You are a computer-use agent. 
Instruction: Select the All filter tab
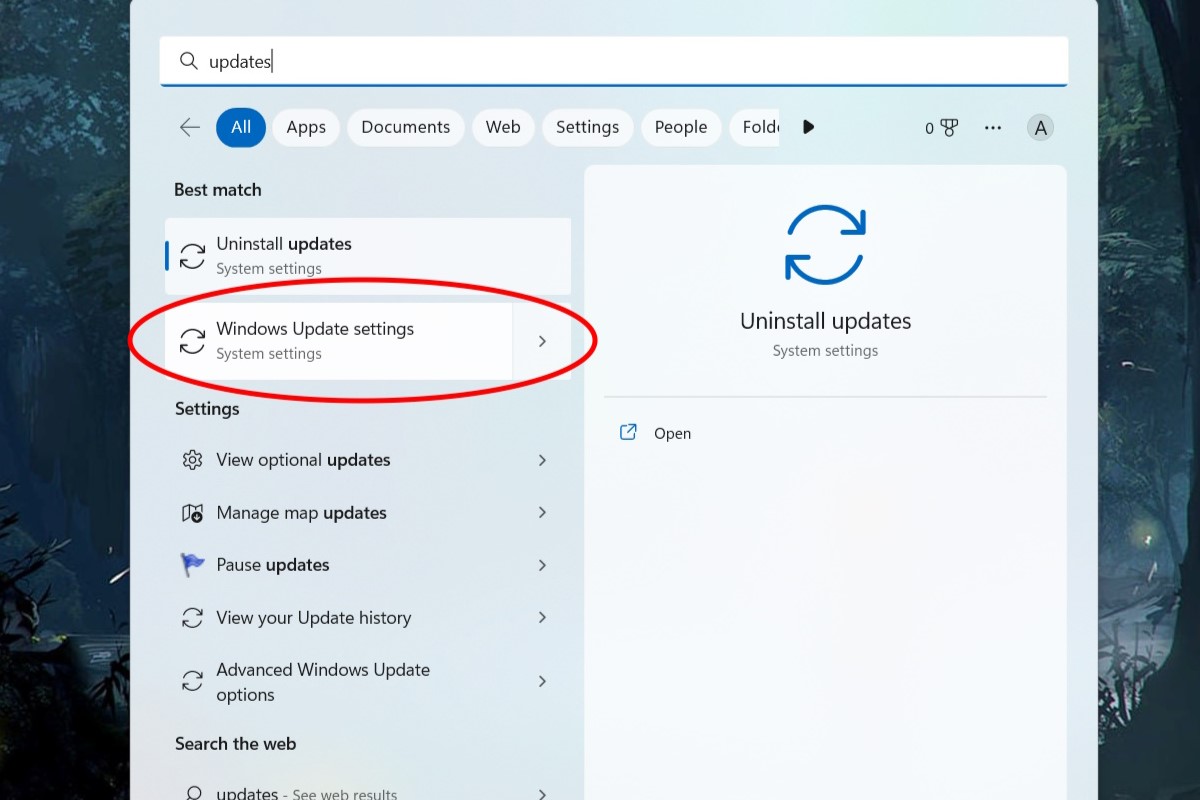point(241,127)
